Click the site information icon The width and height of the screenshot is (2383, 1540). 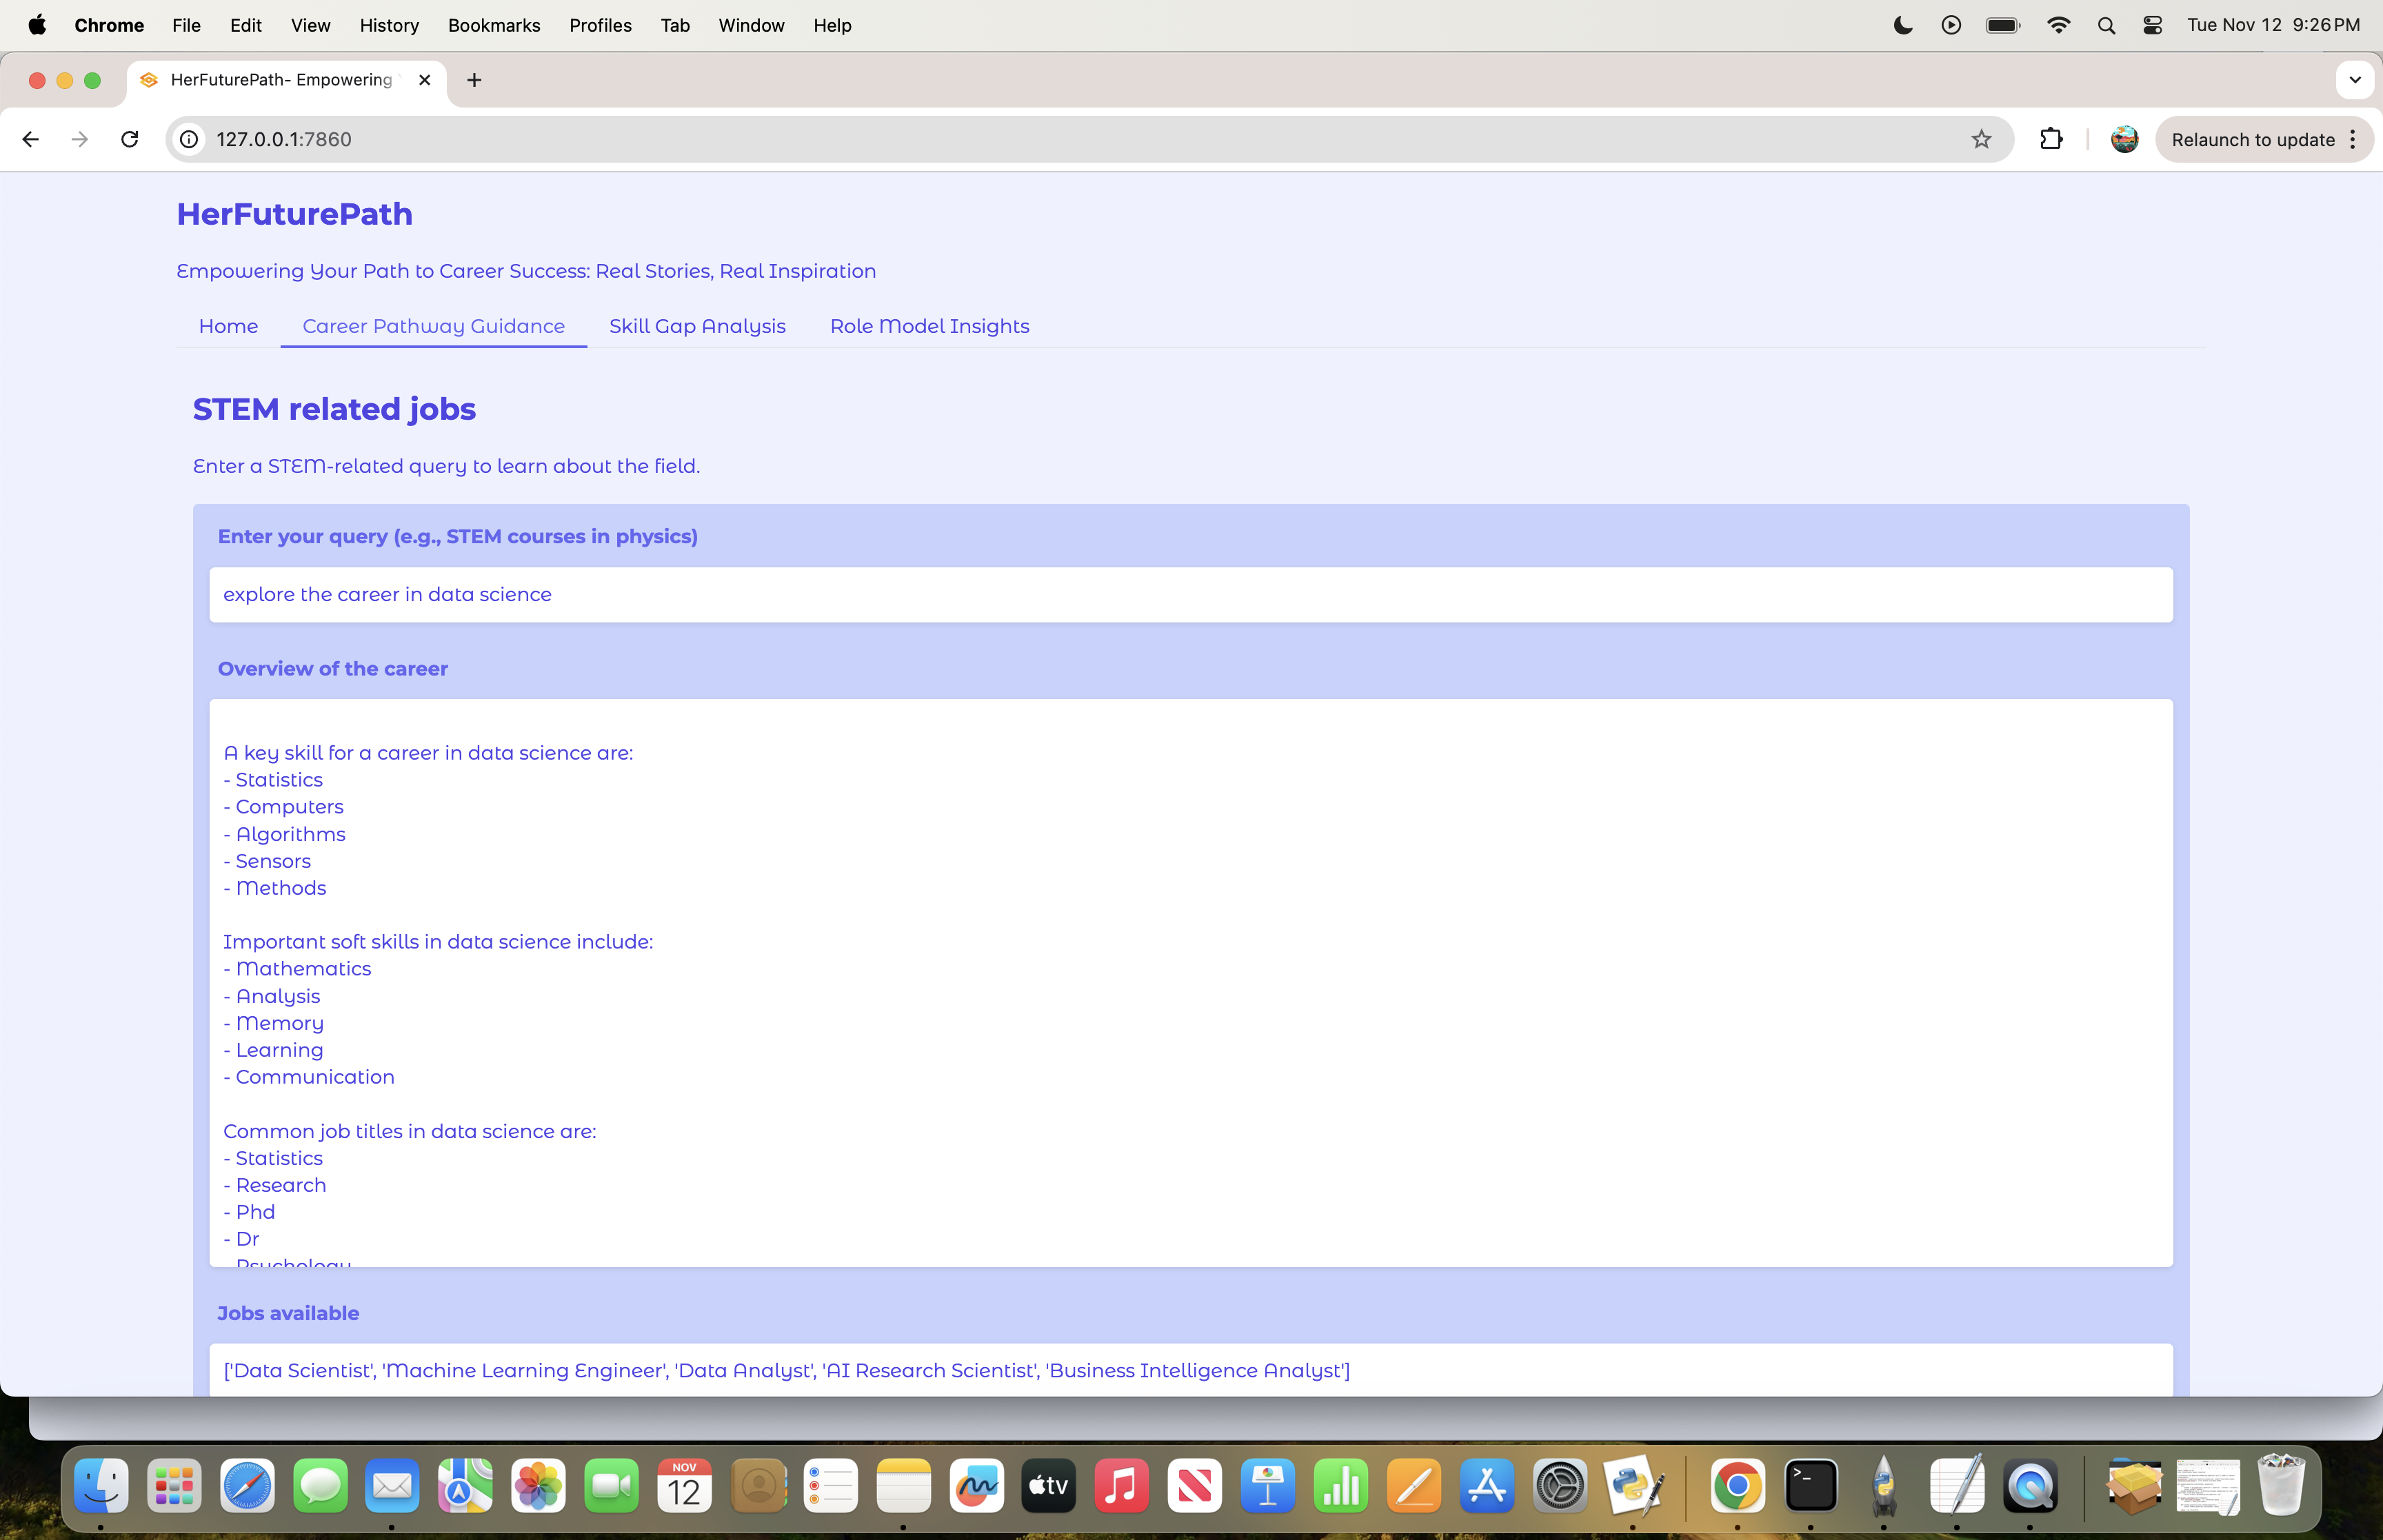pyautogui.click(x=189, y=139)
